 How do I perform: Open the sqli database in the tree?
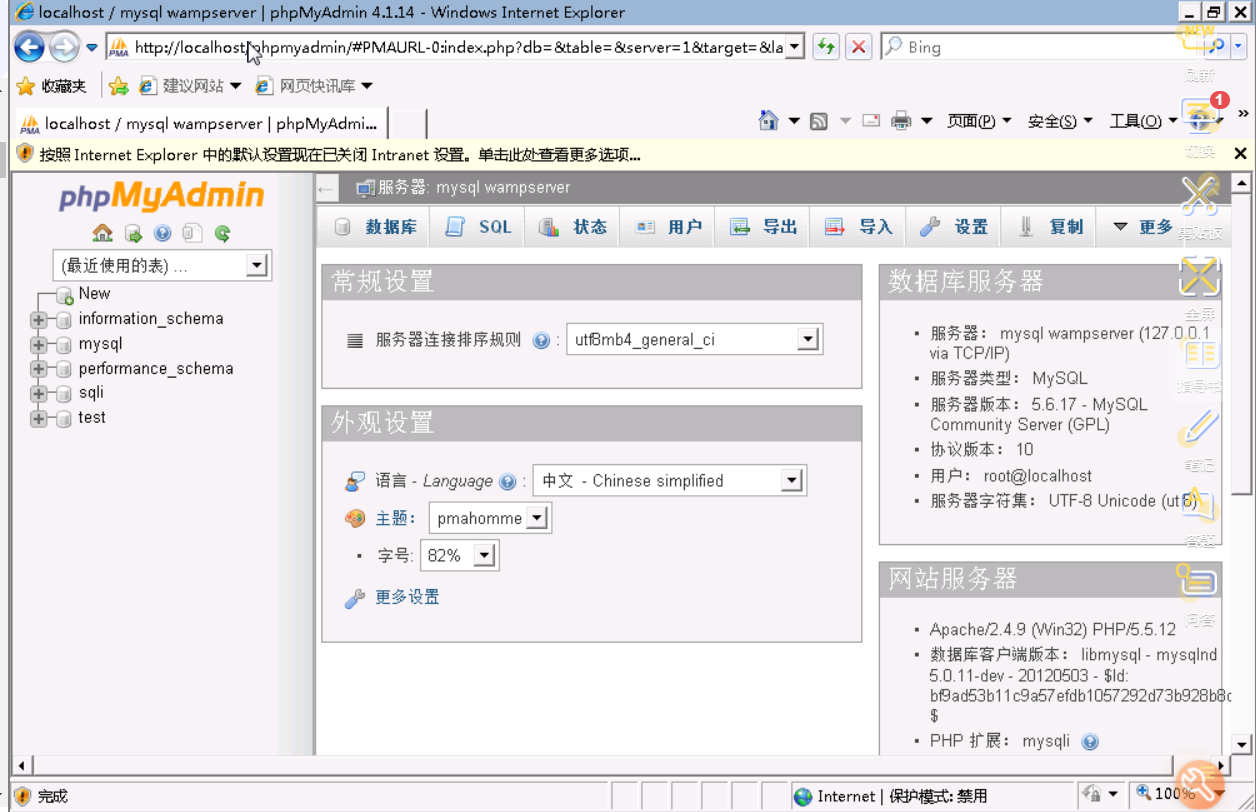click(91, 393)
